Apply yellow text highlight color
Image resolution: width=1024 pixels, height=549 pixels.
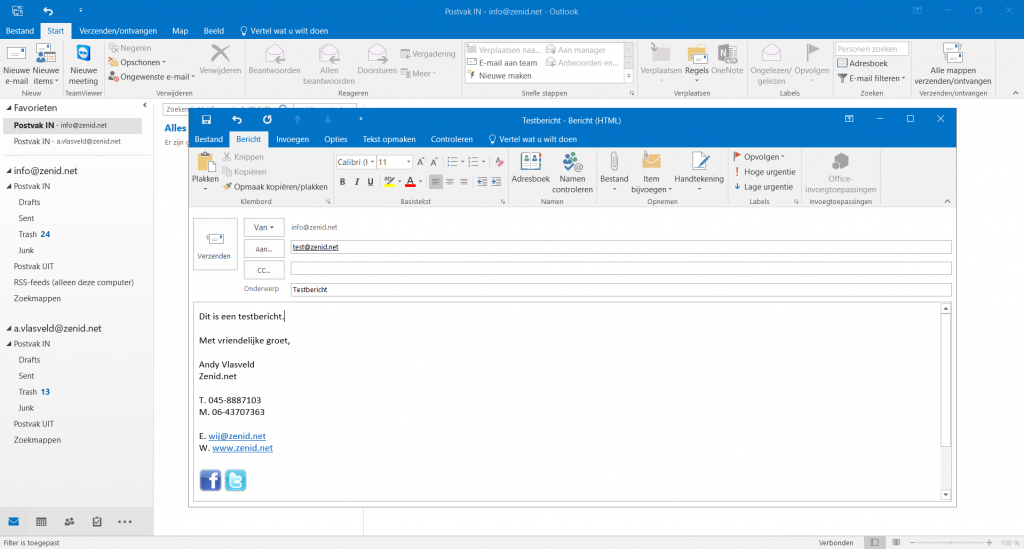389,181
